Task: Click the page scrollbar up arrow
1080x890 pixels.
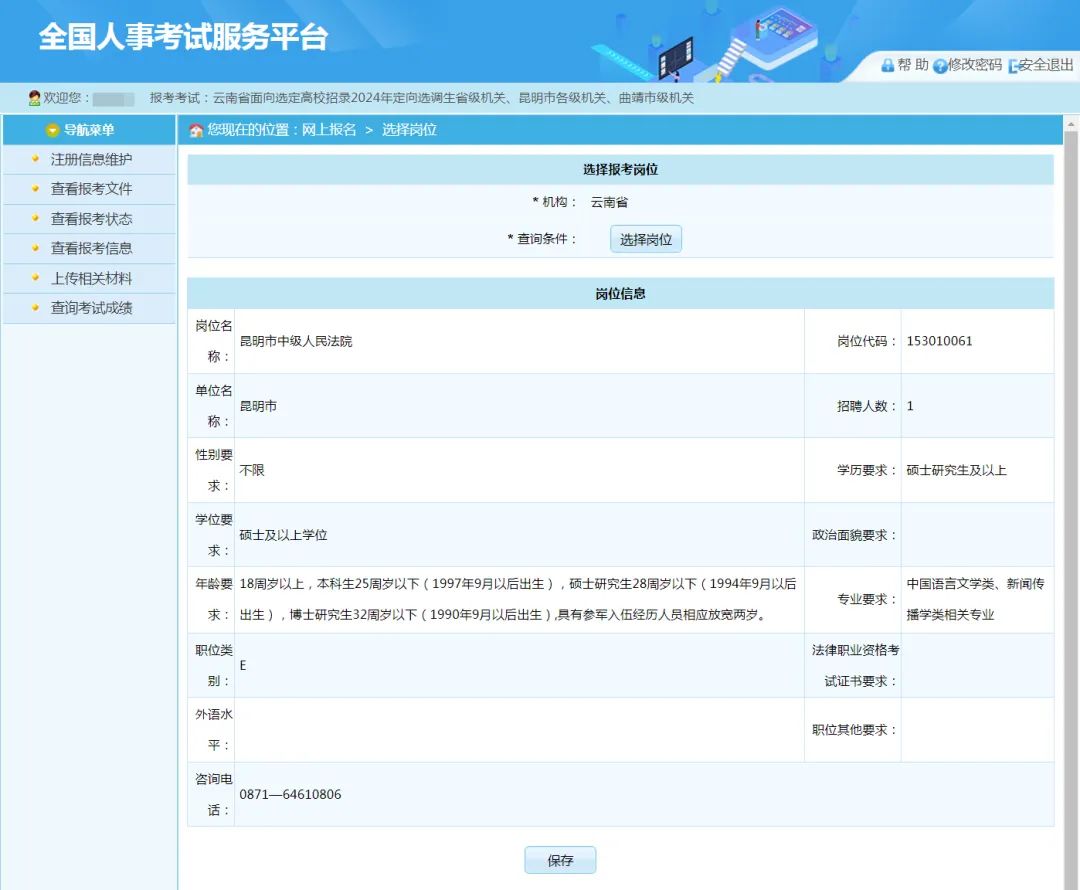Action: [1071, 124]
